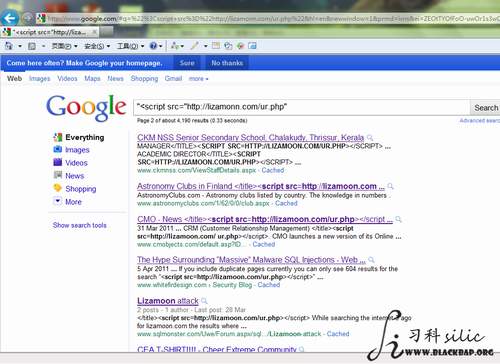Click the browser back arrow button
500x364 pixels.
(x=10, y=18)
